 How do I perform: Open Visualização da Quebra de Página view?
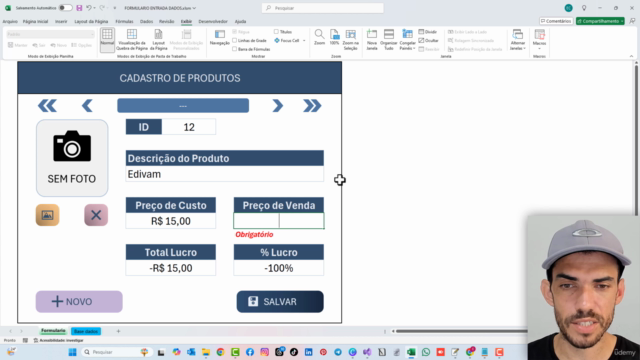(x=131, y=40)
